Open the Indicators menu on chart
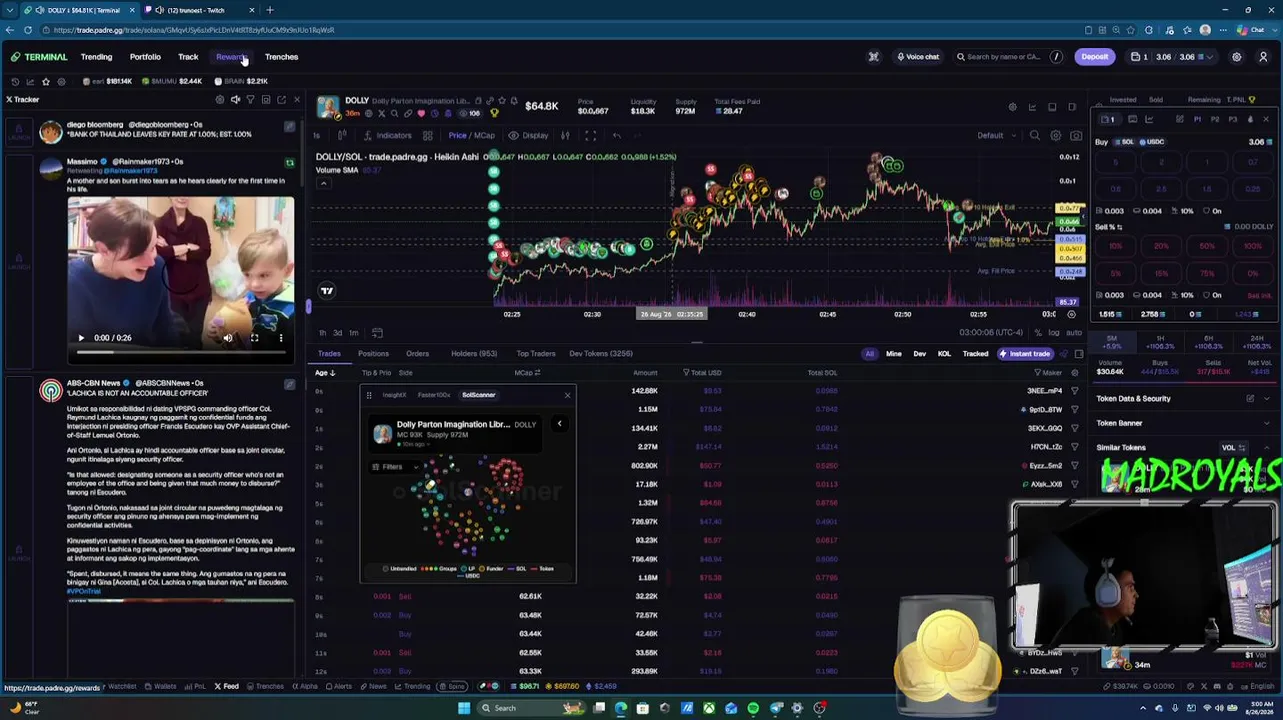The image size is (1283, 720). click(x=388, y=136)
